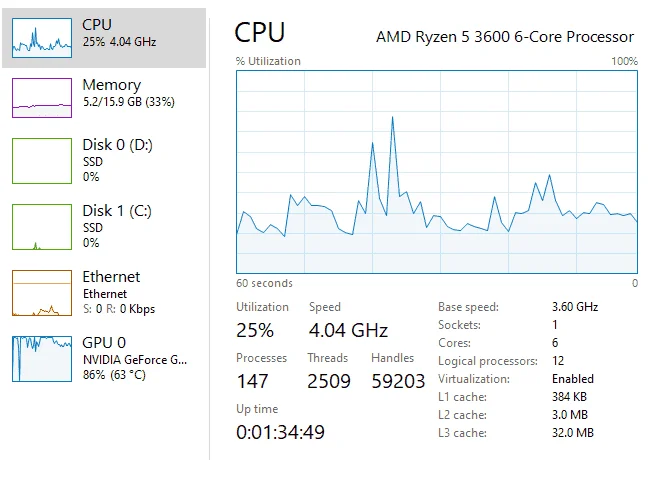Click the Handles count 59203
The image size is (649, 477).
[x=398, y=381]
